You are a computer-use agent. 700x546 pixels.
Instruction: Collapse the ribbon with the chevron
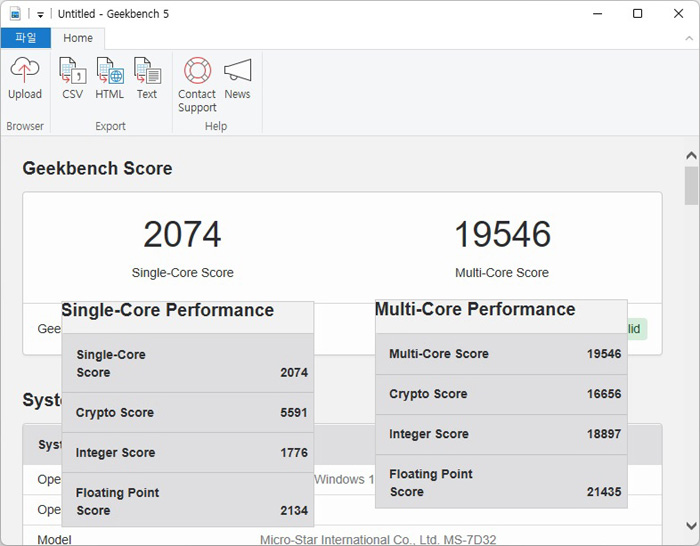[689, 38]
